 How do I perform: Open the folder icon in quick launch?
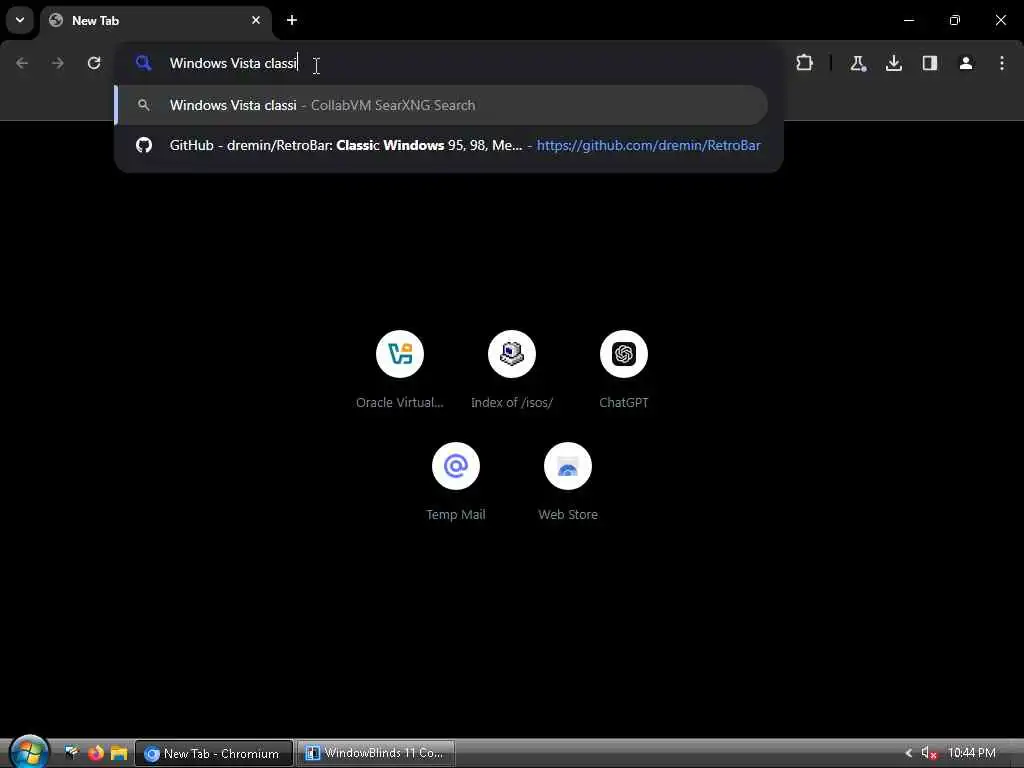click(119, 753)
